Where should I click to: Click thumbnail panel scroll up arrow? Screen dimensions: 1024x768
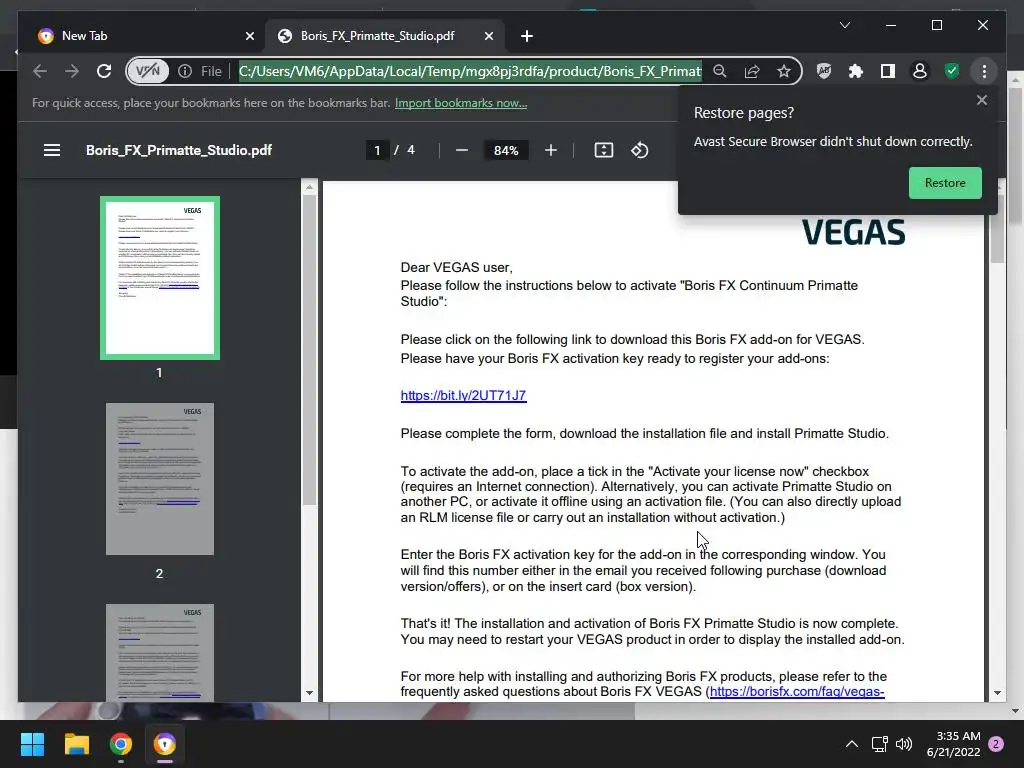(310, 187)
